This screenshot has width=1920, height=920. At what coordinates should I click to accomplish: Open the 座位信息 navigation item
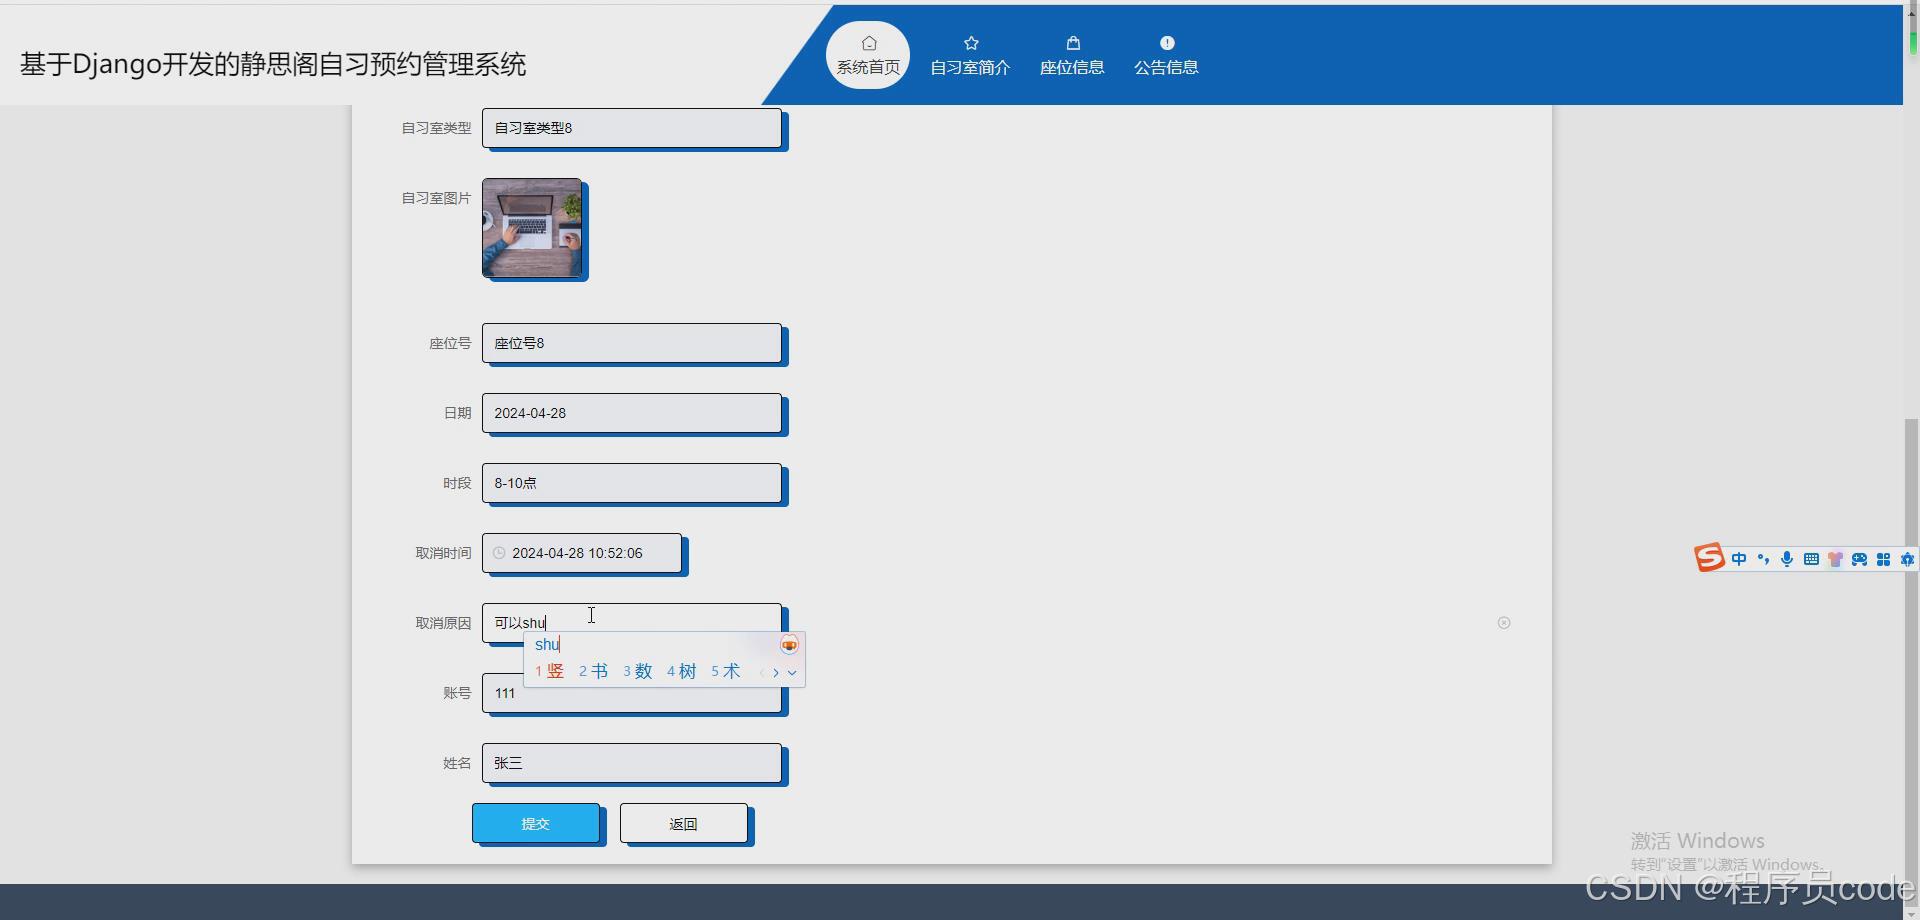coord(1072,55)
